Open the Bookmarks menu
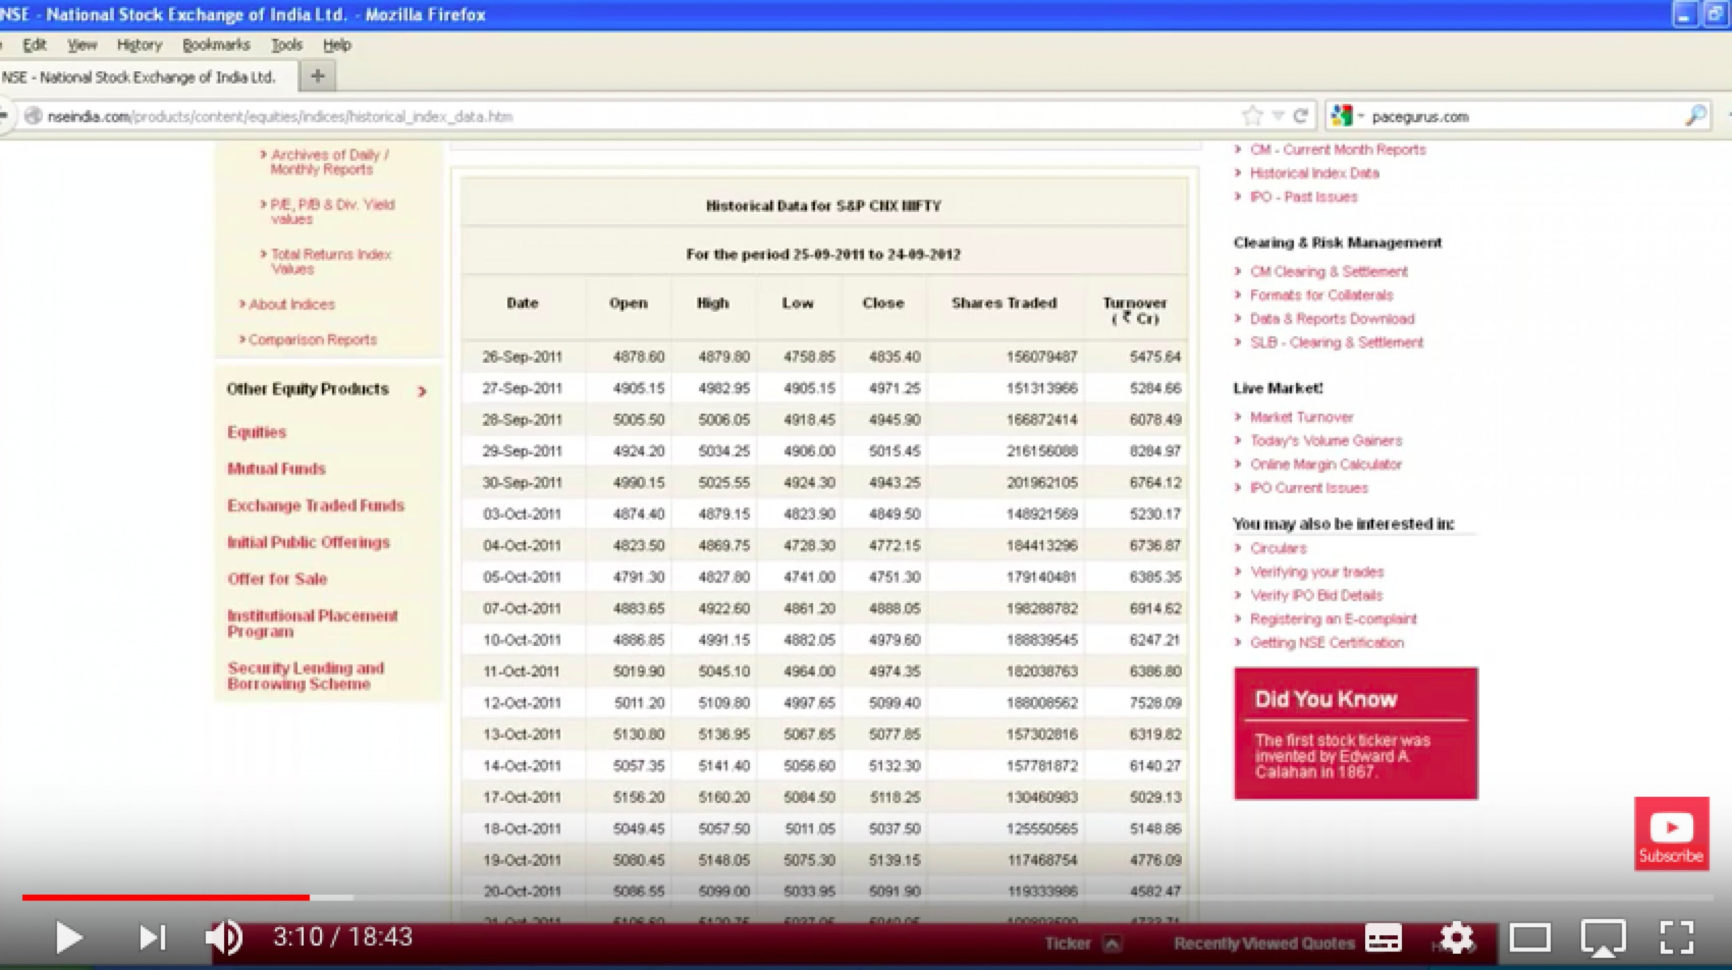 click(x=216, y=45)
